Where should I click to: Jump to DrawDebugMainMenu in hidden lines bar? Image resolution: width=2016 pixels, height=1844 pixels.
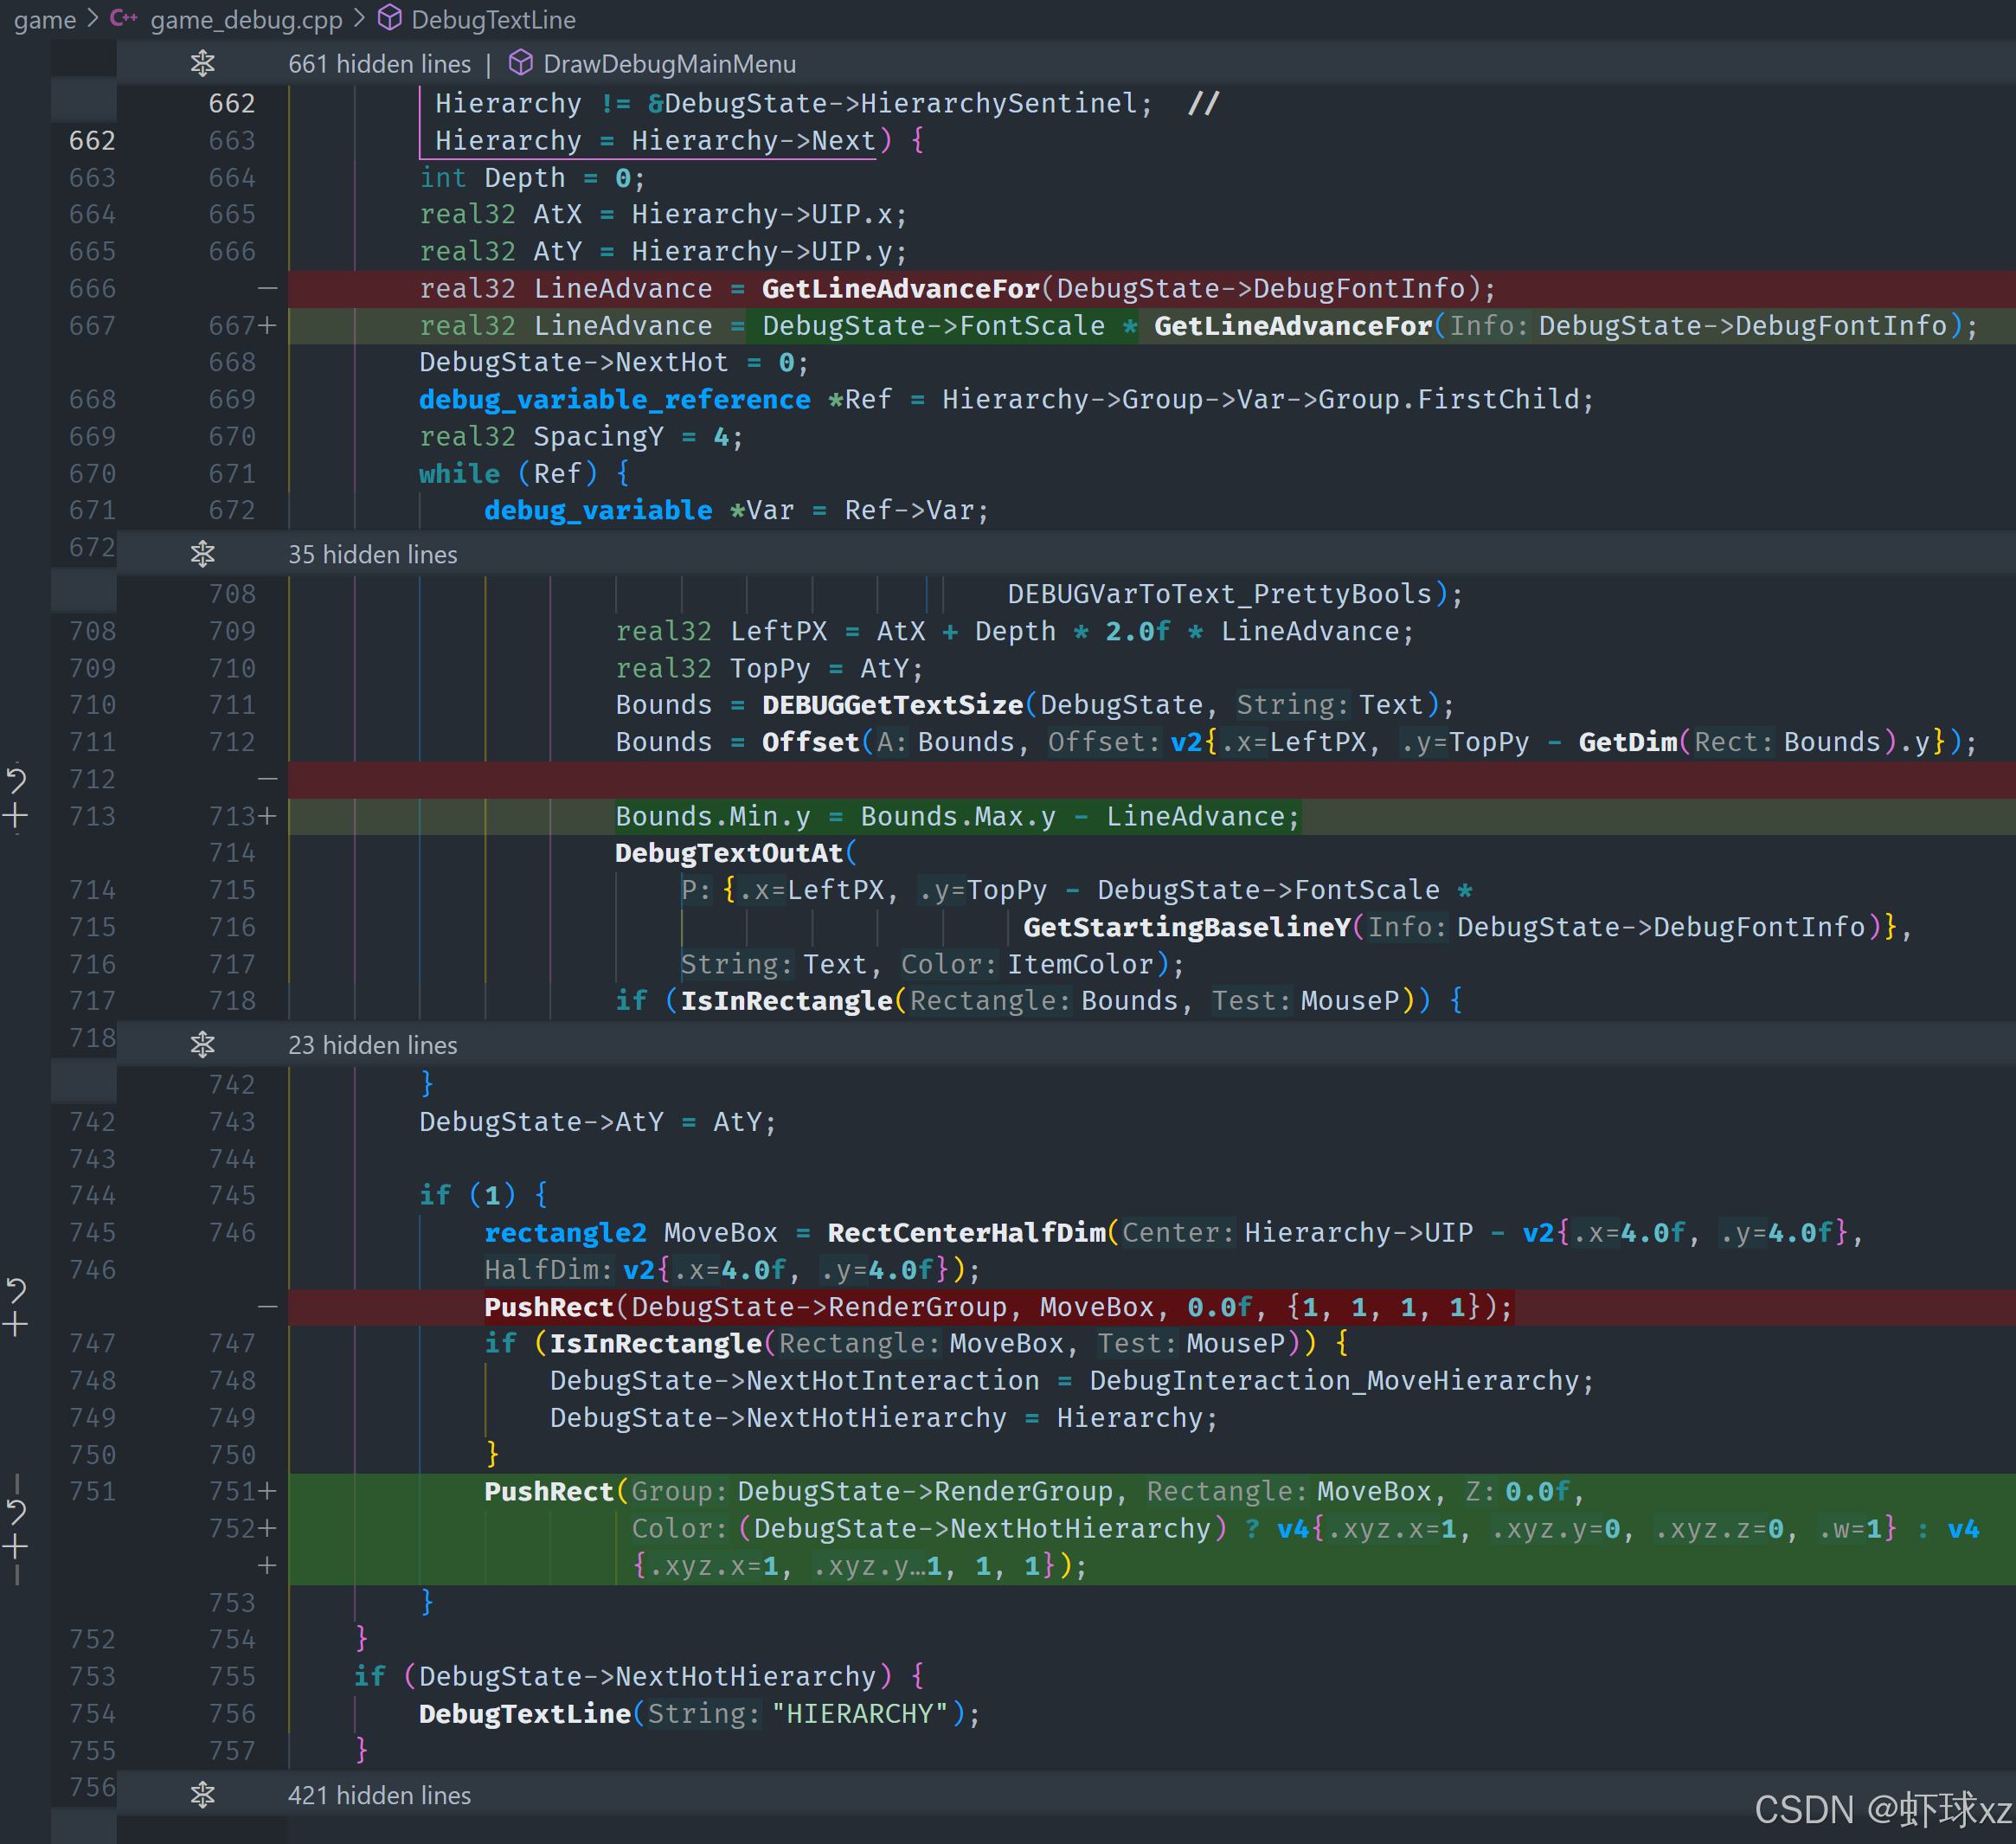[x=668, y=64]
